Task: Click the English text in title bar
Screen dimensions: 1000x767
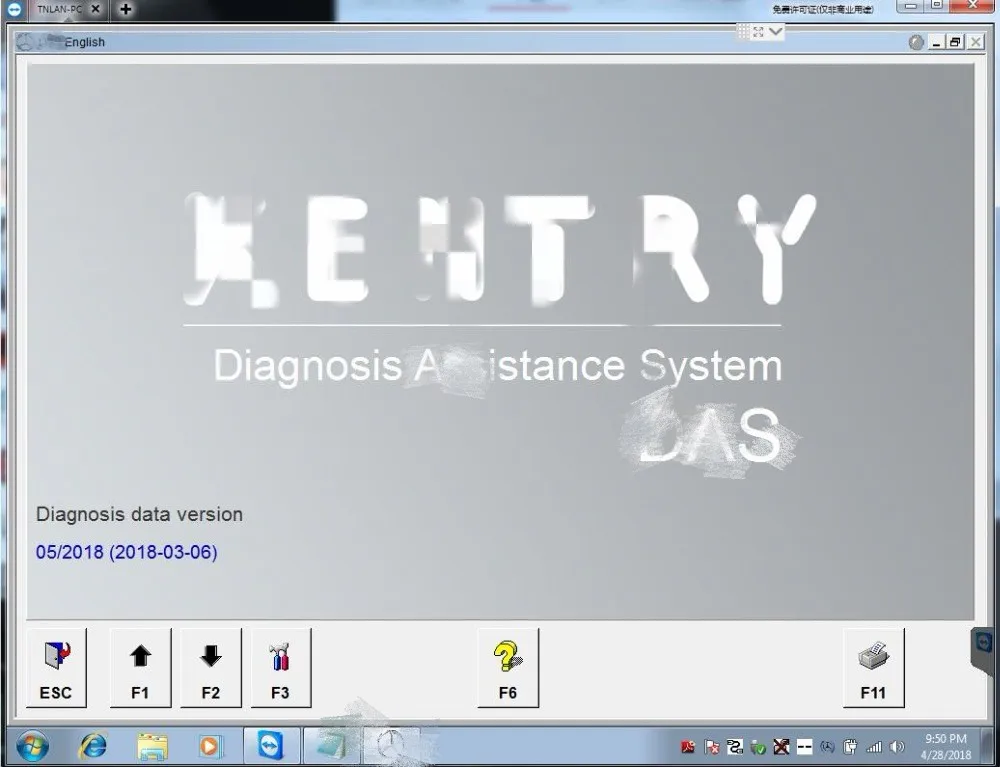Action: pos(85,42)
